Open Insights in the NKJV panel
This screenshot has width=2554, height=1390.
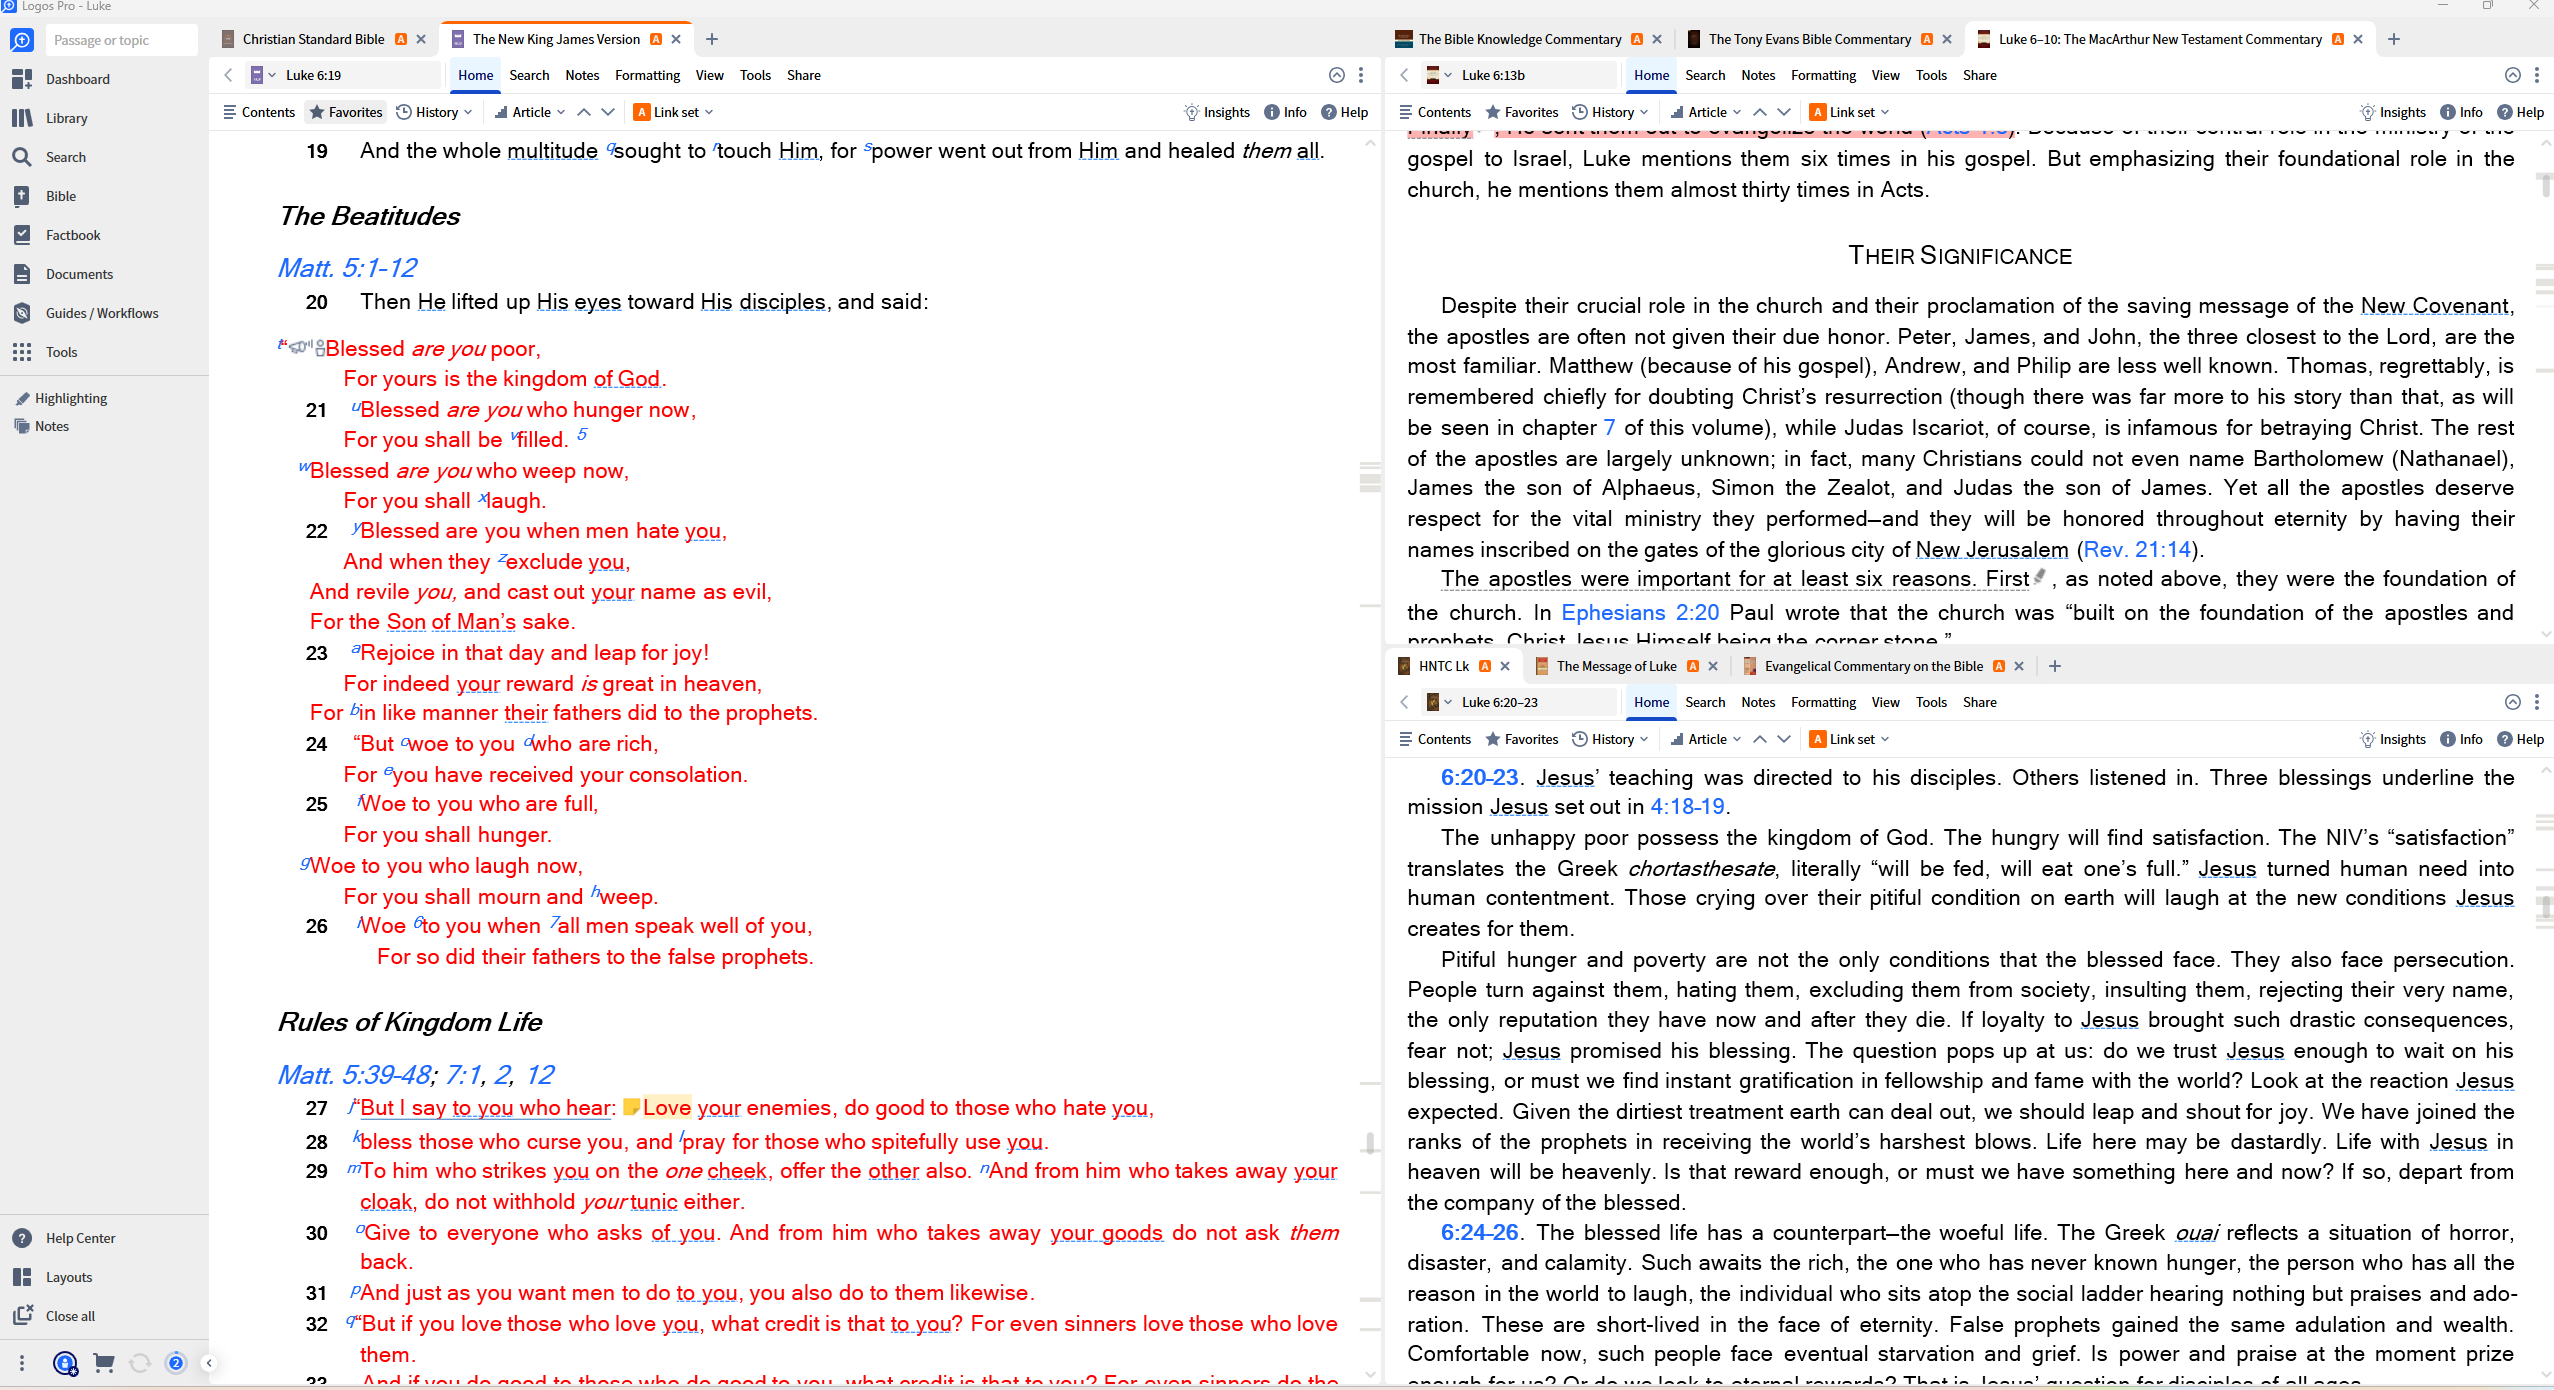(x=1217, y=112)
